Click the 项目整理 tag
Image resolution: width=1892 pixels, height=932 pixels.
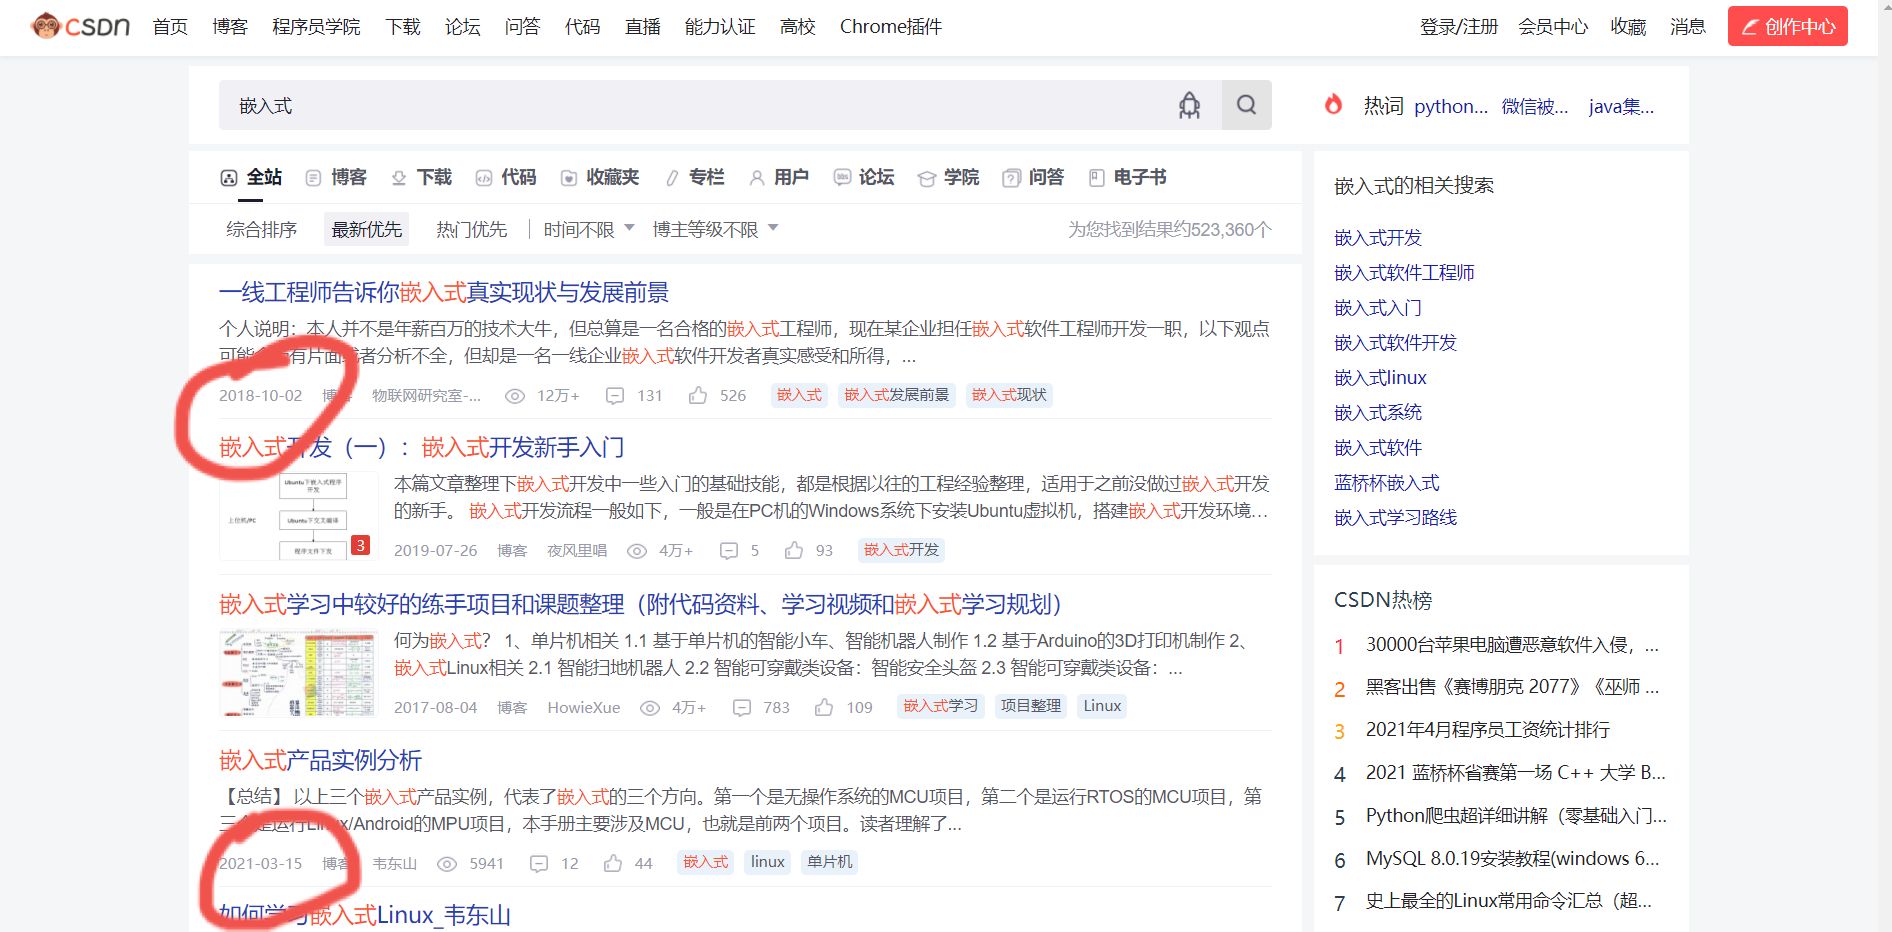coord(1031,706)
